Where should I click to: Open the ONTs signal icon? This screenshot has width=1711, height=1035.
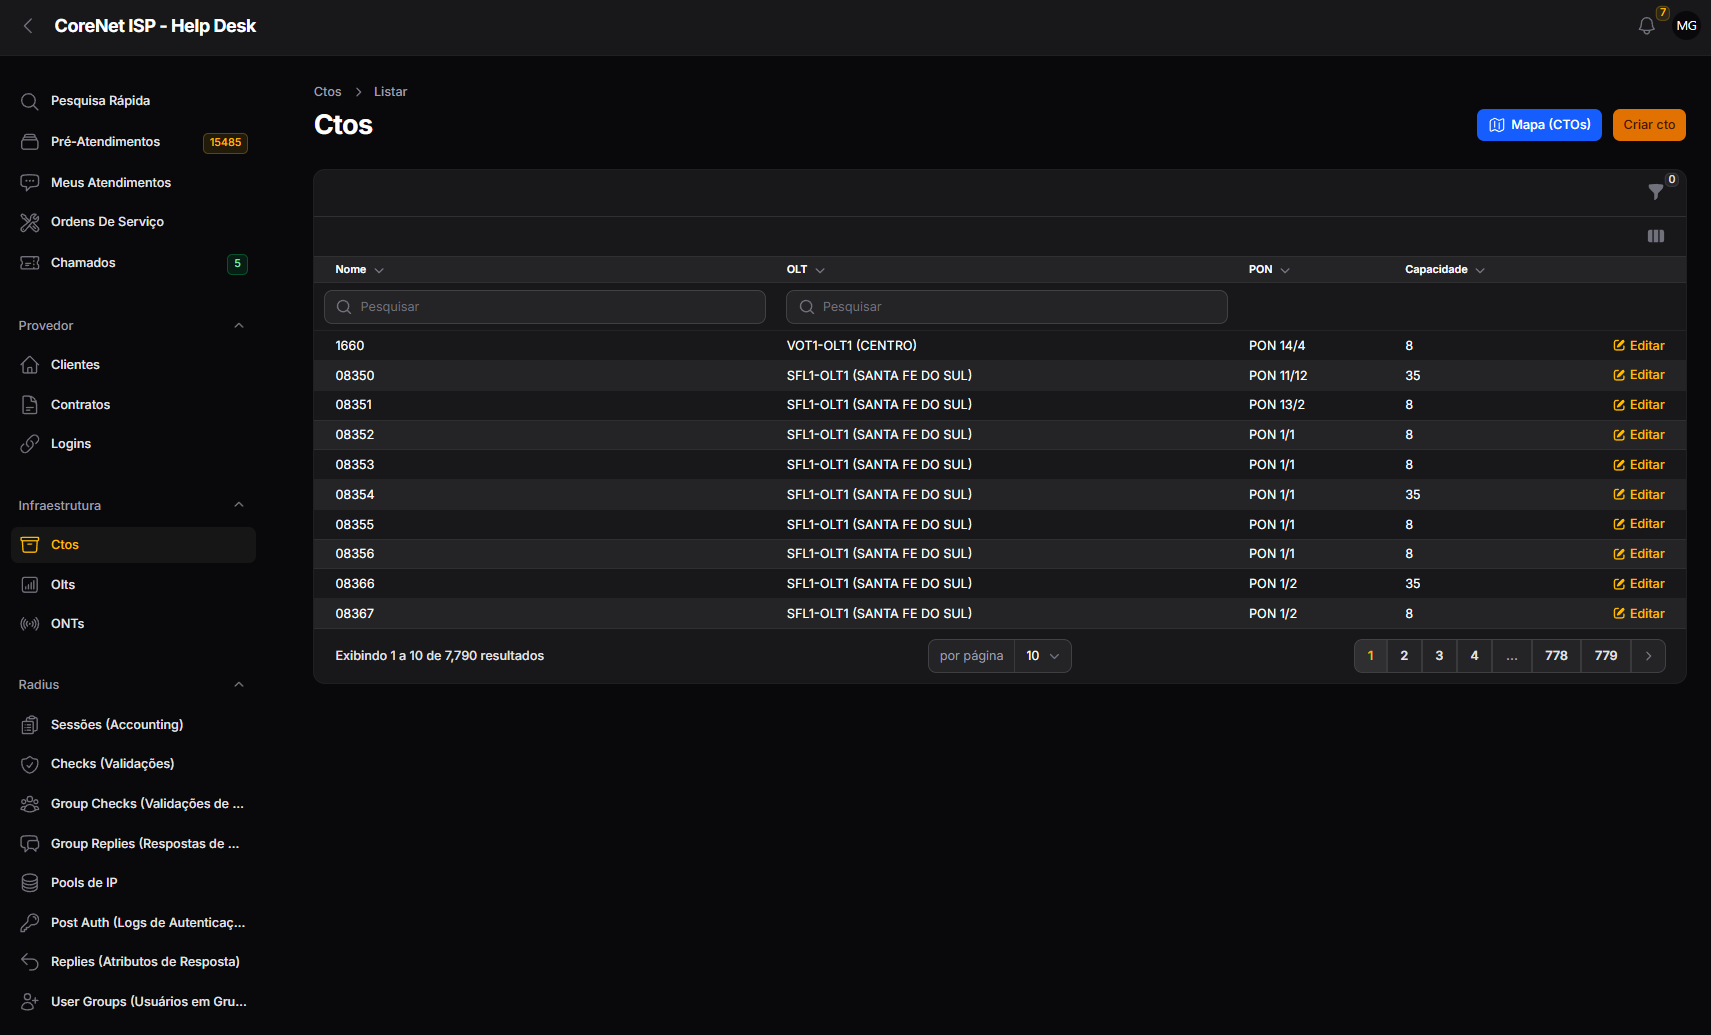30,624
